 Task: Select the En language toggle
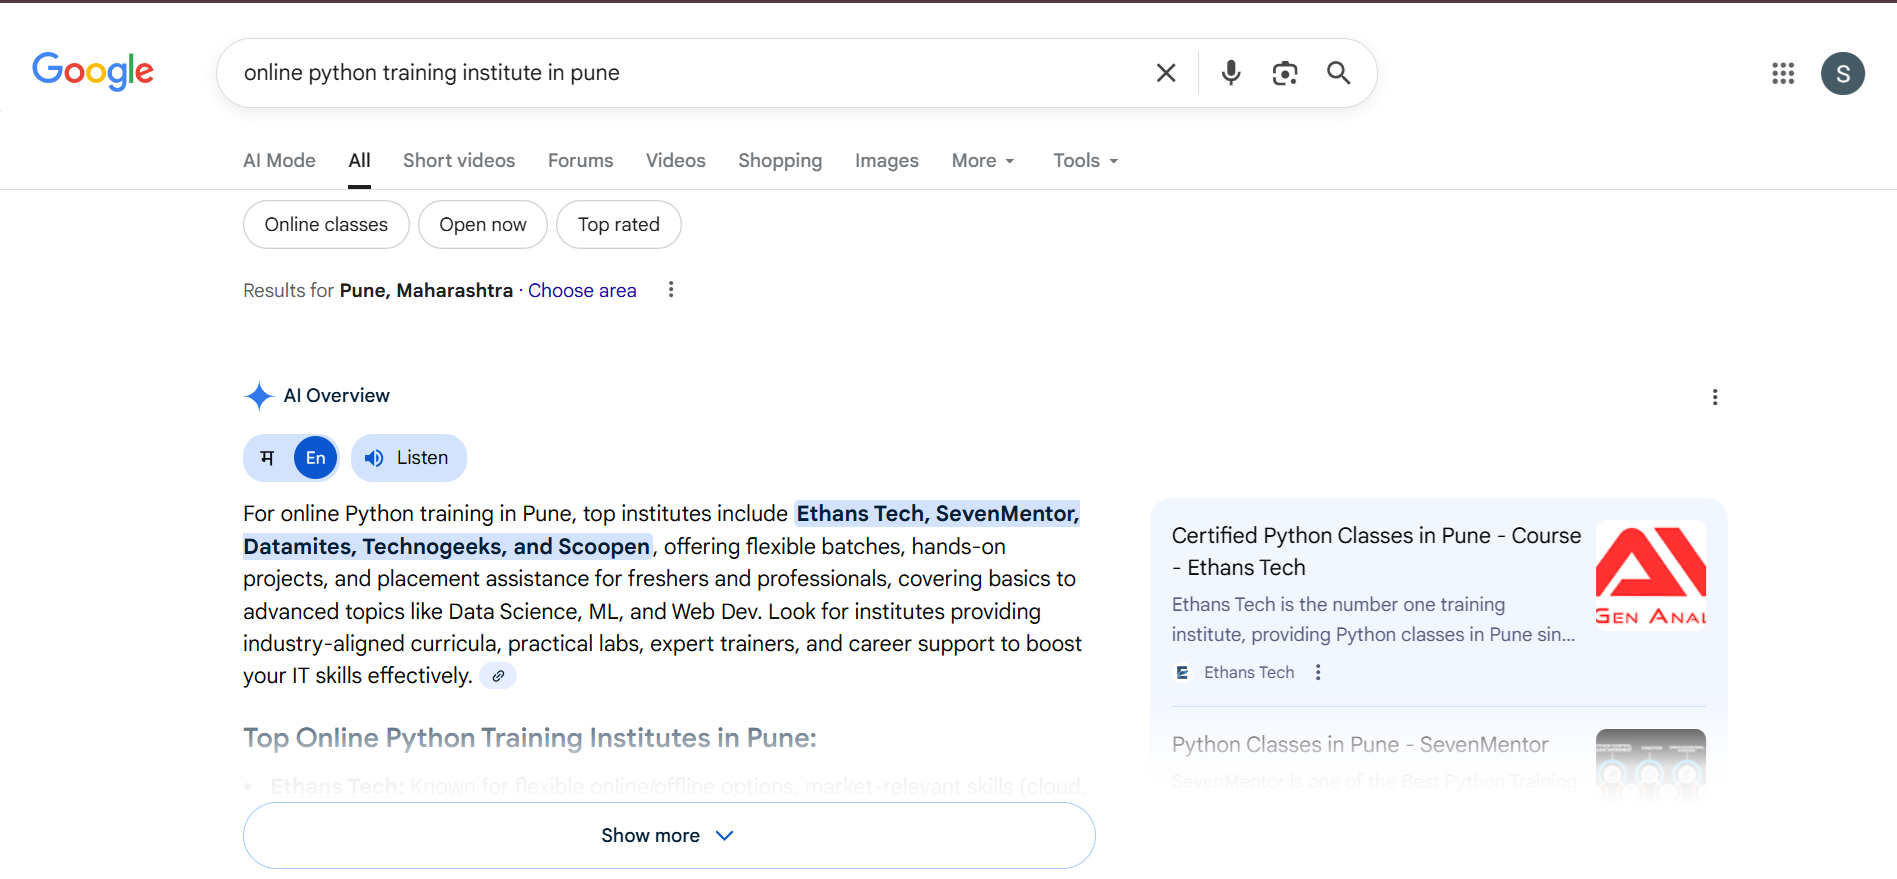315,458
